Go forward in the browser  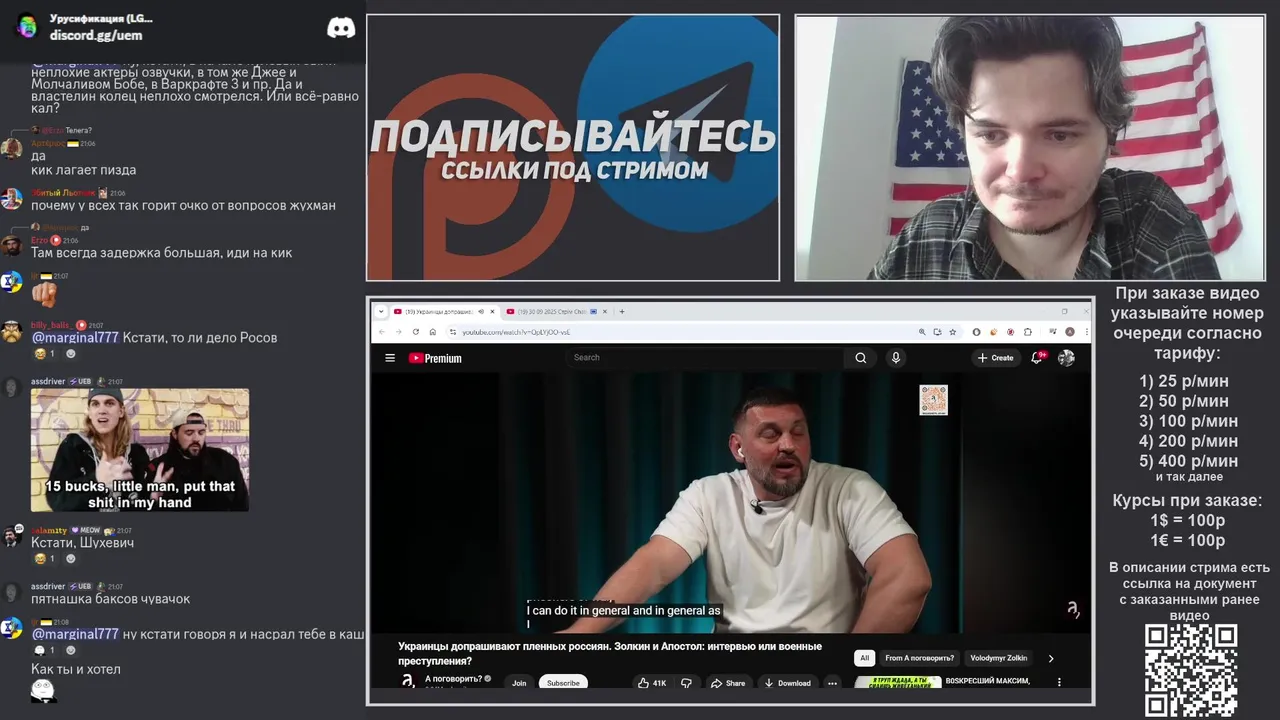(398, 332)
